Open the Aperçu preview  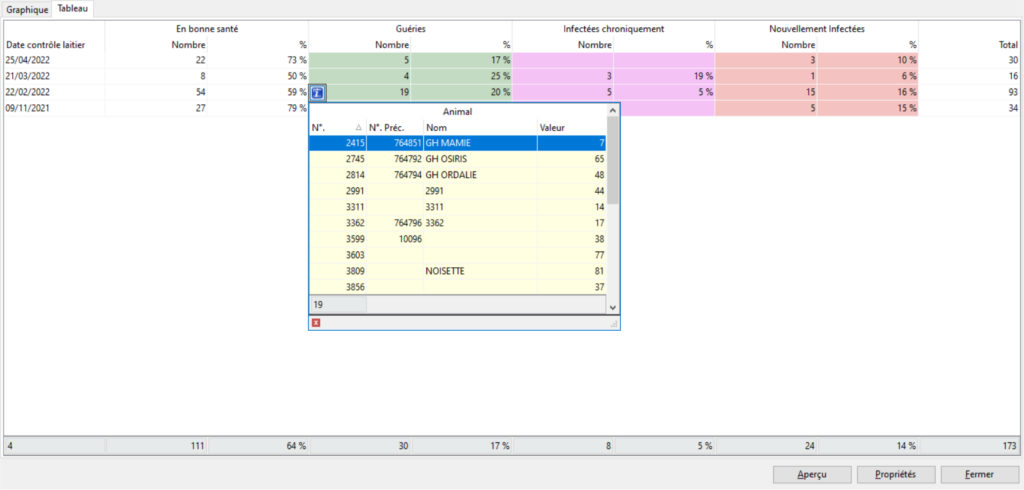(811, 474)
